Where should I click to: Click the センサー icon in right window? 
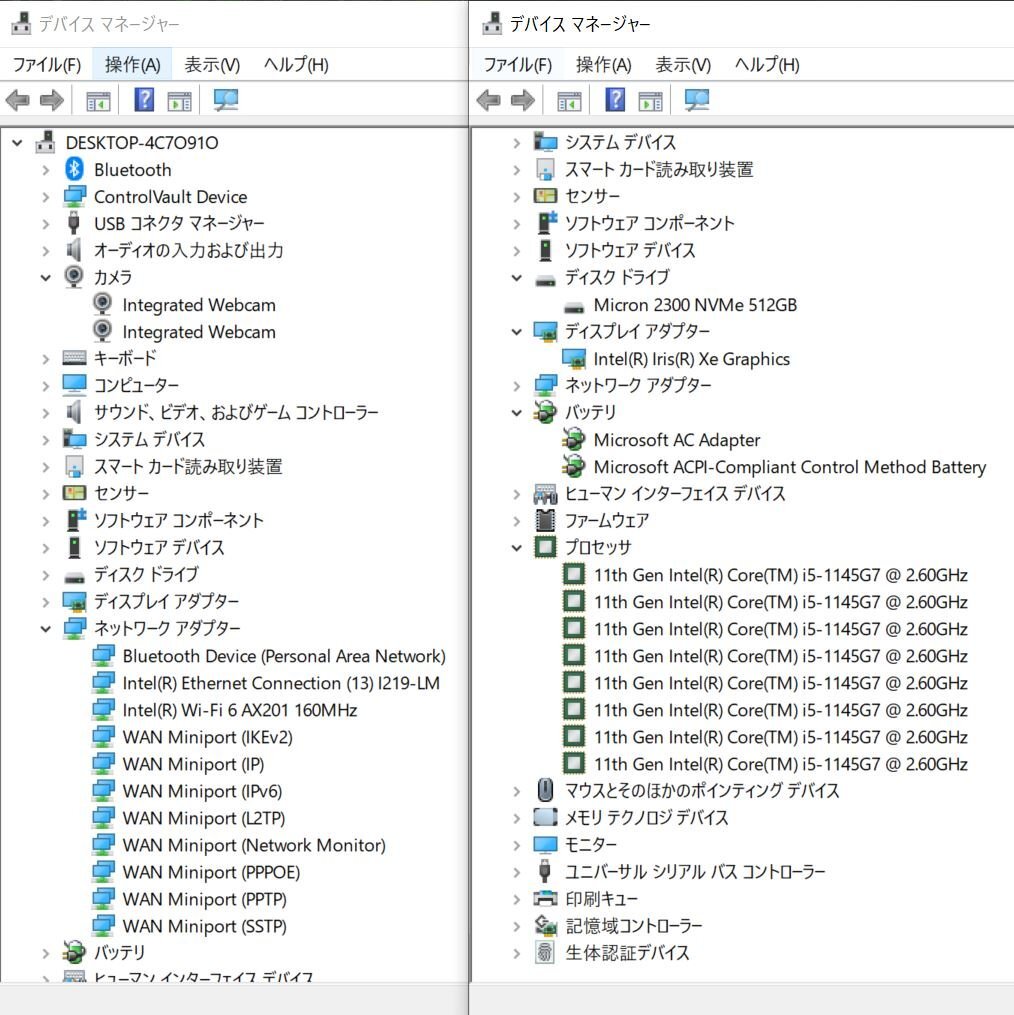coord(545,195)
